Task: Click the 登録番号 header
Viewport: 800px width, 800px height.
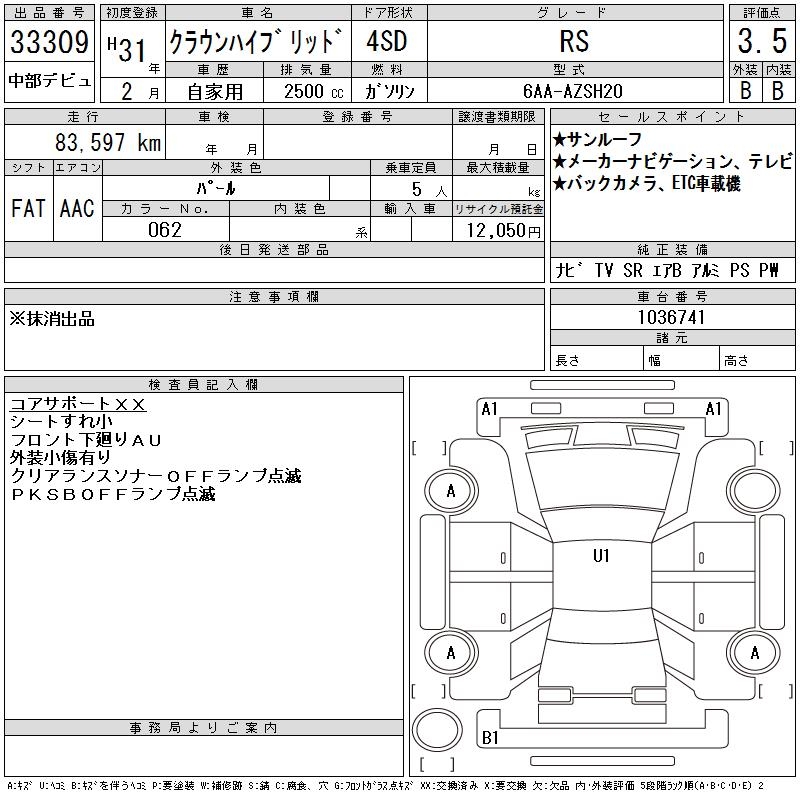Action: point(358,117)
